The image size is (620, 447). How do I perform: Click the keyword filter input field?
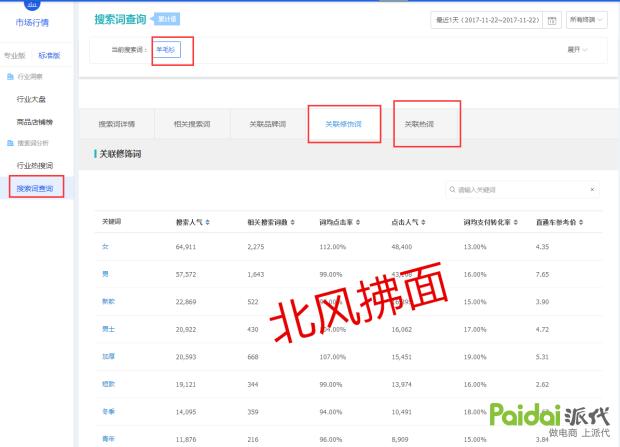[522, 189]
